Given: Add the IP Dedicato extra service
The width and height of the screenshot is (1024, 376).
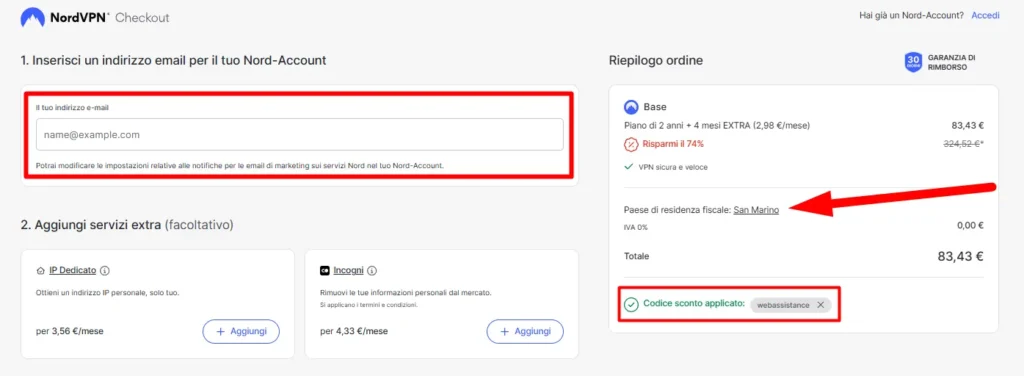Looking at the screenshot, I should (241, 332).
